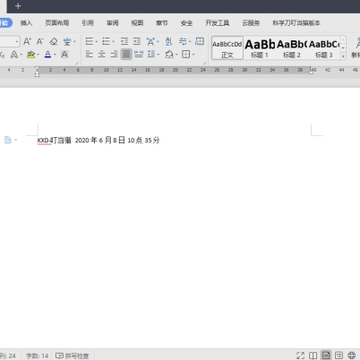Center align the paragraph

pos(102,54)
